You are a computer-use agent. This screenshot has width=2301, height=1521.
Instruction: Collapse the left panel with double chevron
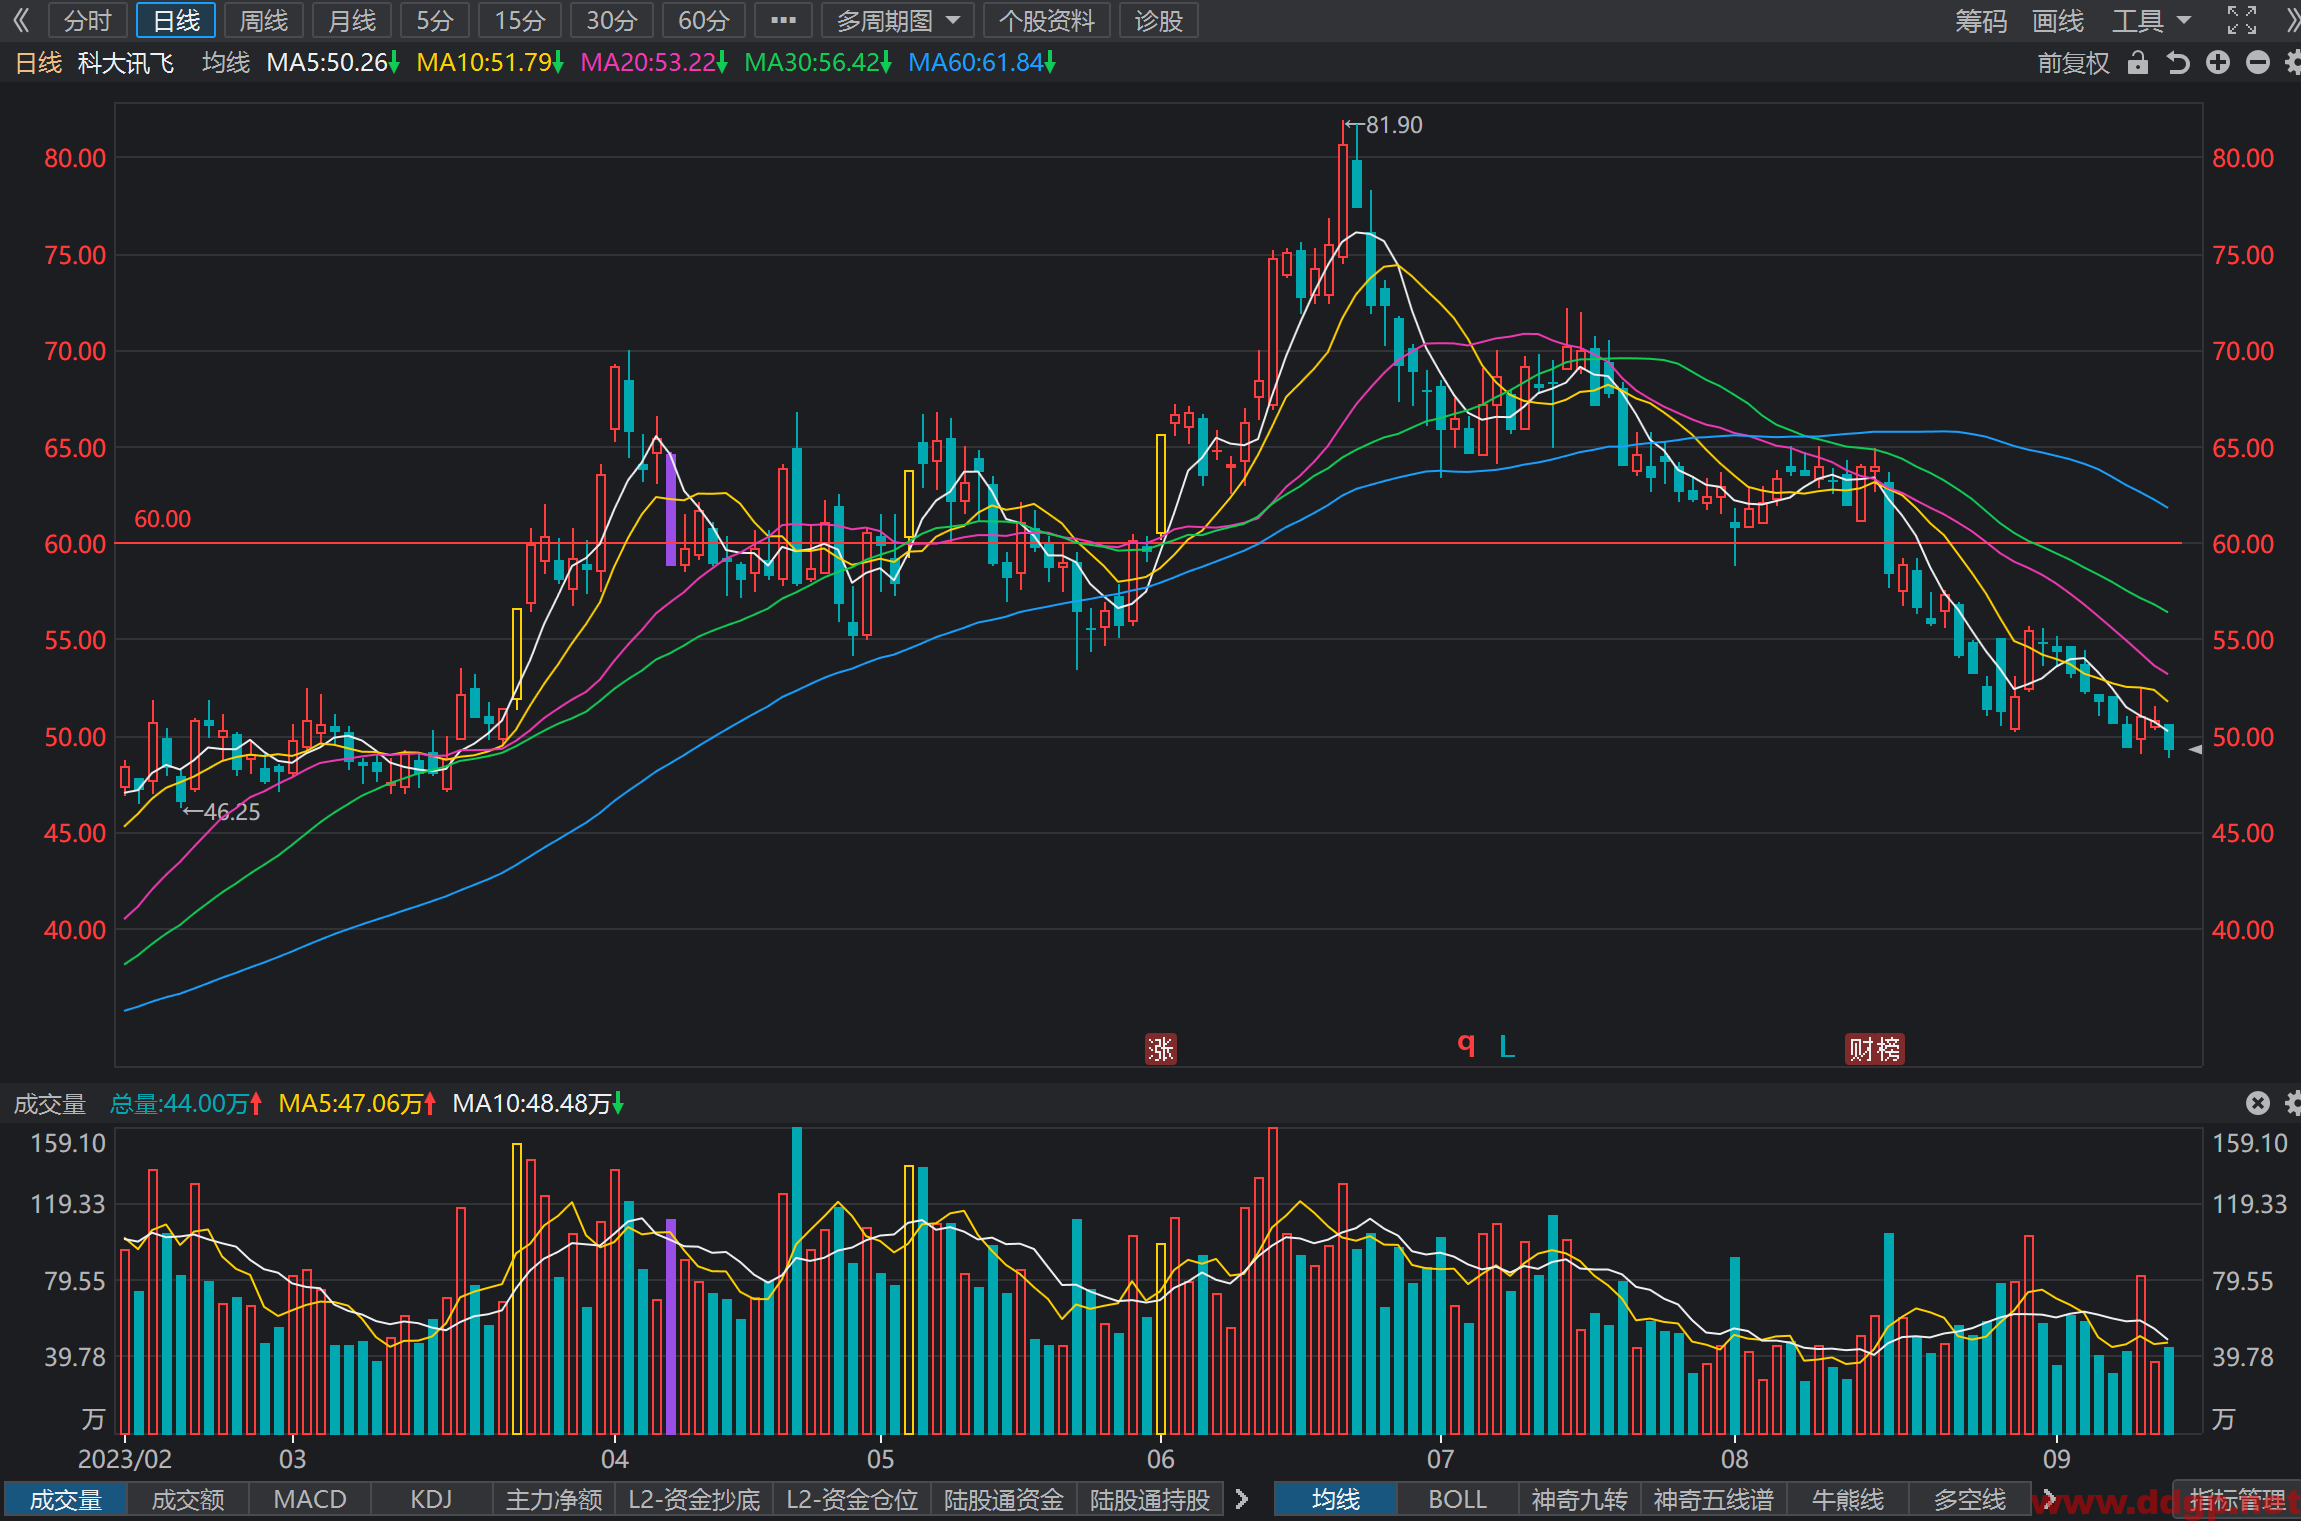point(20,20)
